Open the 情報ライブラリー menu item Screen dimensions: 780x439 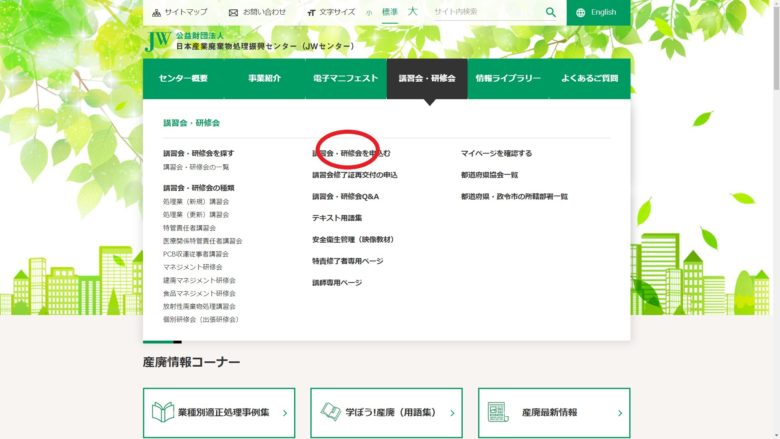point(508,78)
